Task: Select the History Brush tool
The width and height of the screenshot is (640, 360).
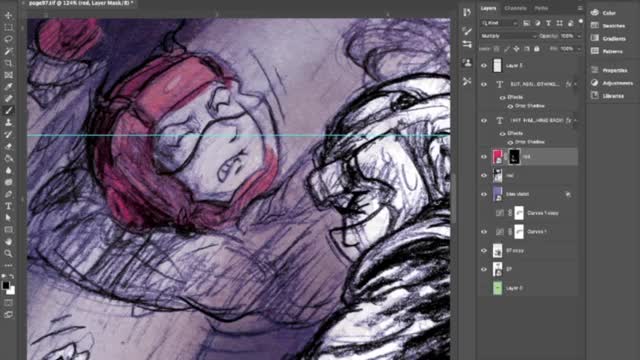Action: [x=8, y=134]
